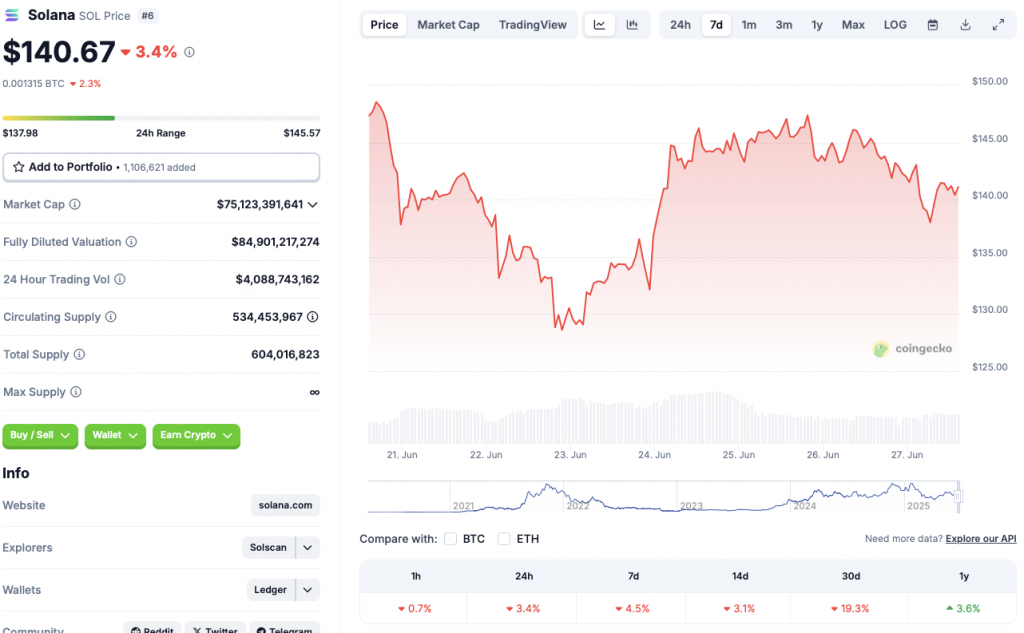Click the 24h Range progress bar
This screenshot has height=633, width=1024.
point(161,118)
